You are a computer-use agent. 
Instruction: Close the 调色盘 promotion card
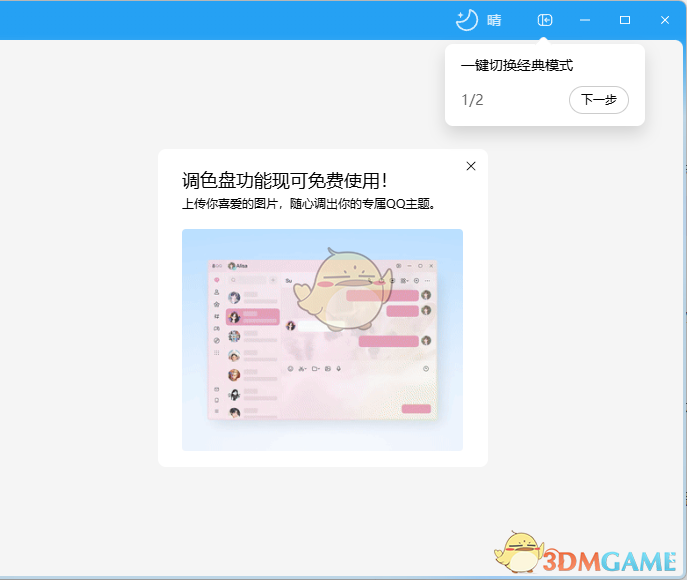471,166
